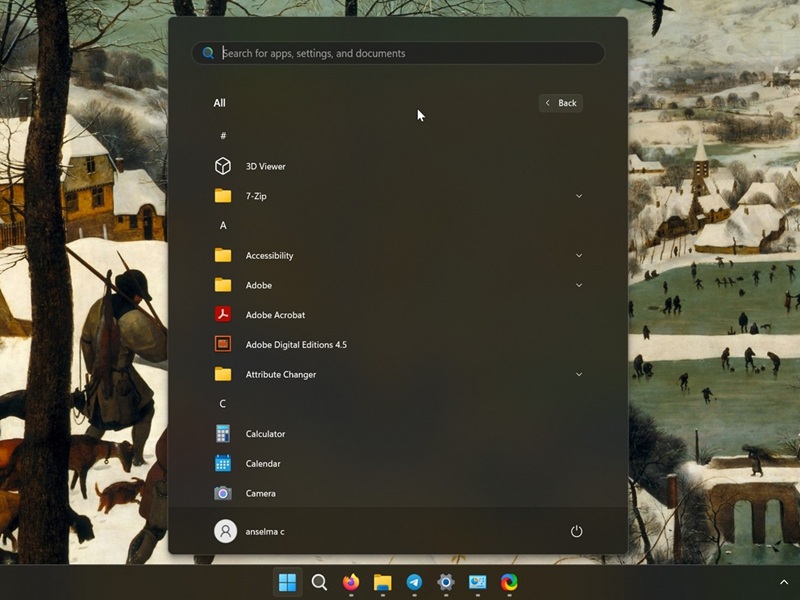Click 'Adobe Digital Editions 4.5' text
The image size is (800, 600).
pos(296,344)
